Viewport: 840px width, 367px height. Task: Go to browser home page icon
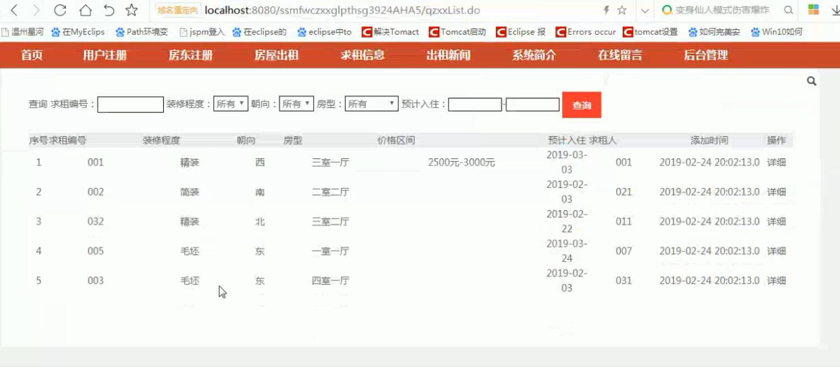tap(85, 10)
